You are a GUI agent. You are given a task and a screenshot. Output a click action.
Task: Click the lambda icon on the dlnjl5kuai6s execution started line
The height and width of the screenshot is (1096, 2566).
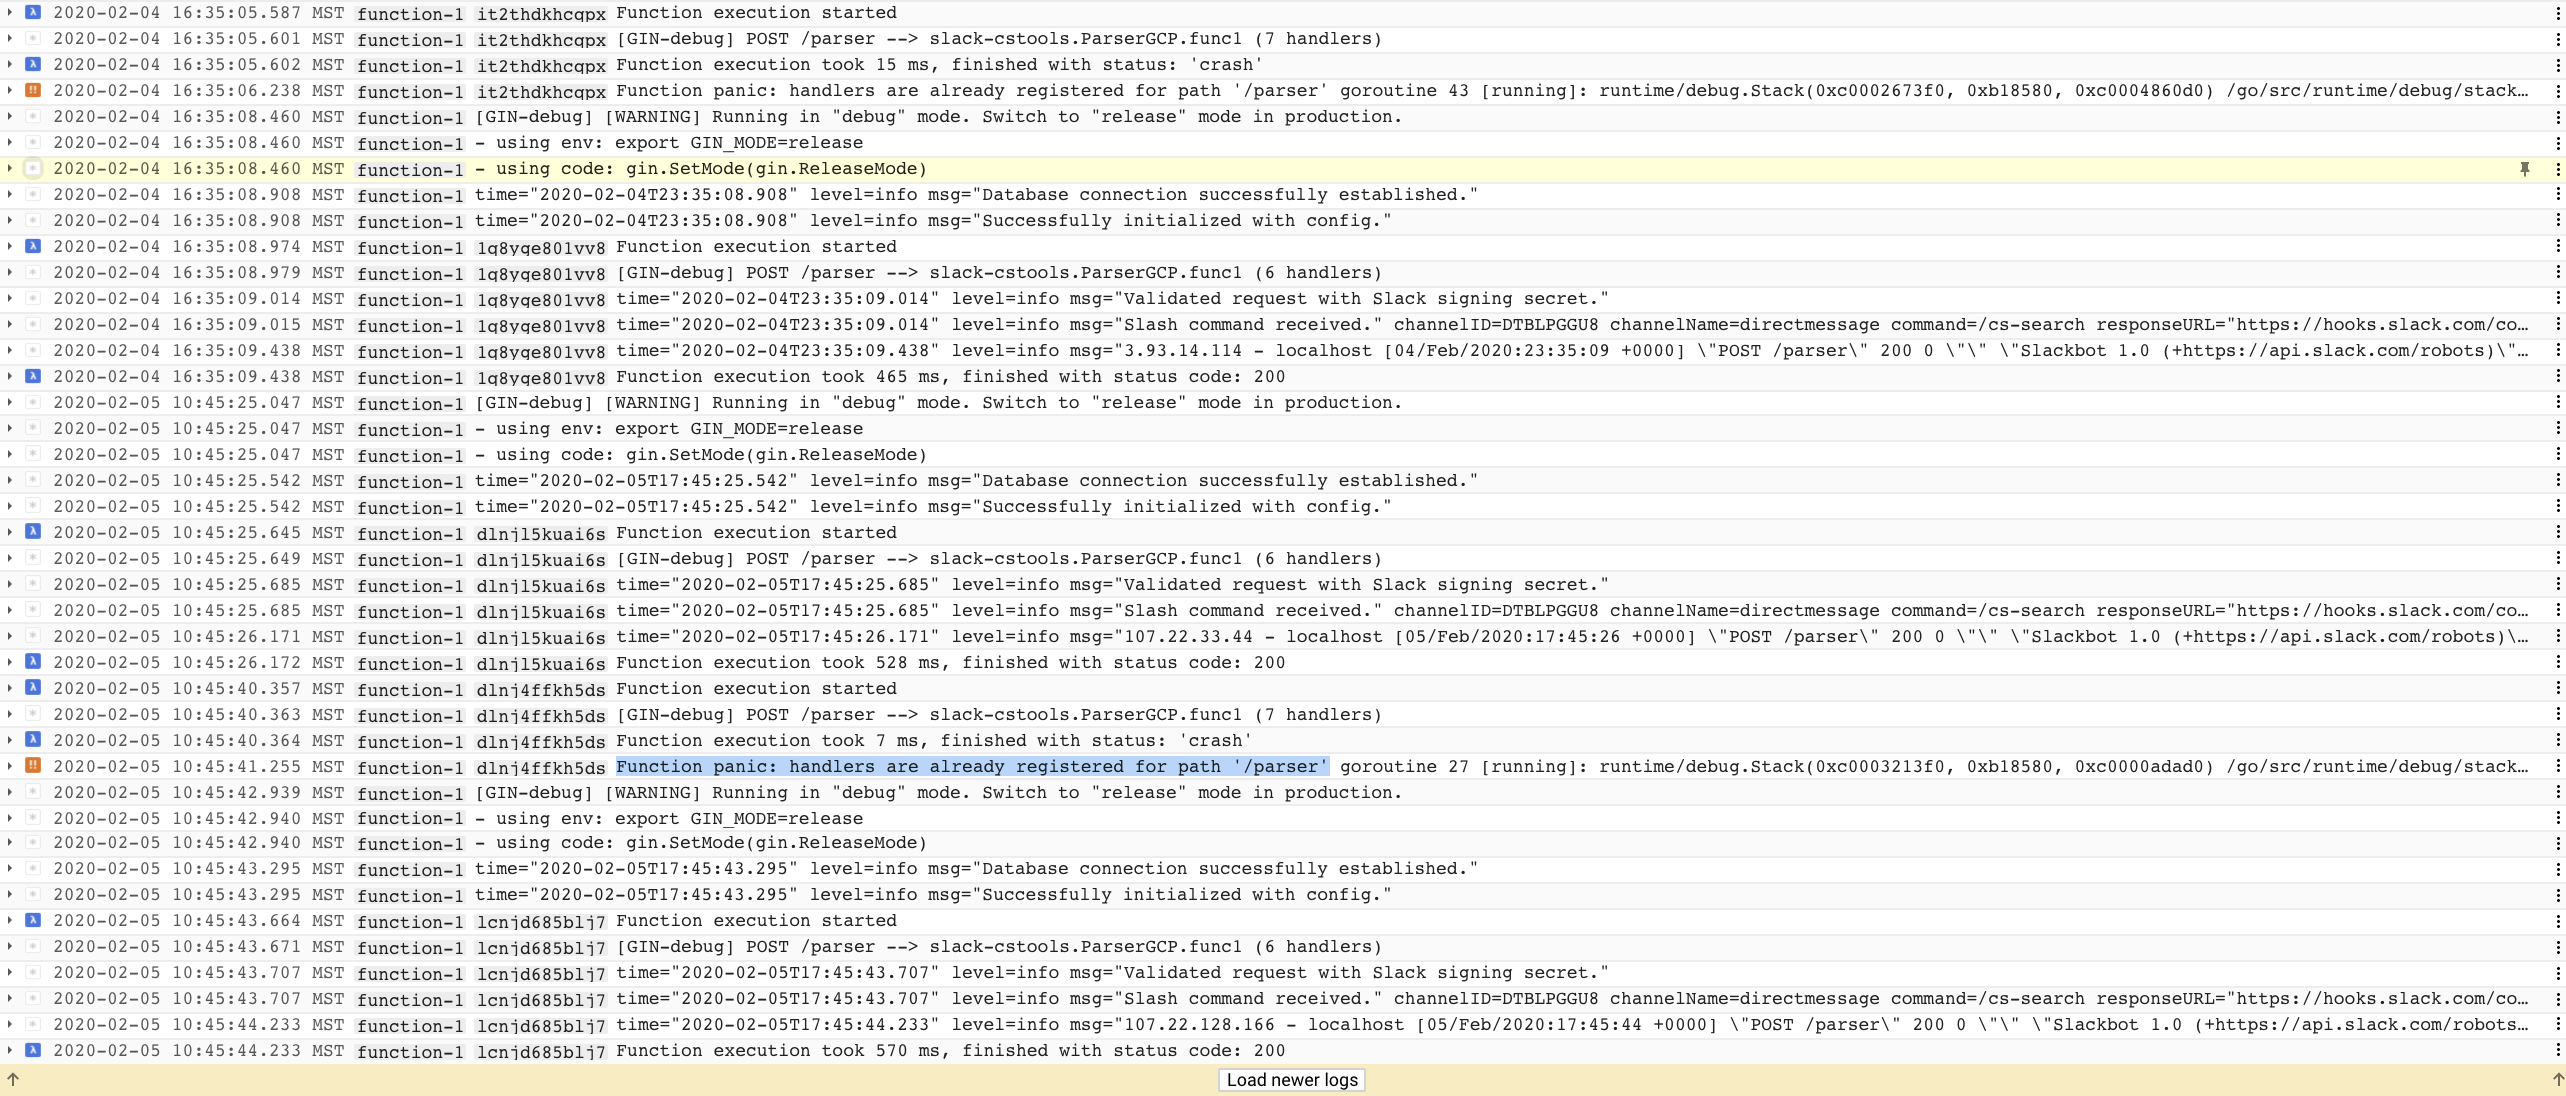click(x=33, y=533)
